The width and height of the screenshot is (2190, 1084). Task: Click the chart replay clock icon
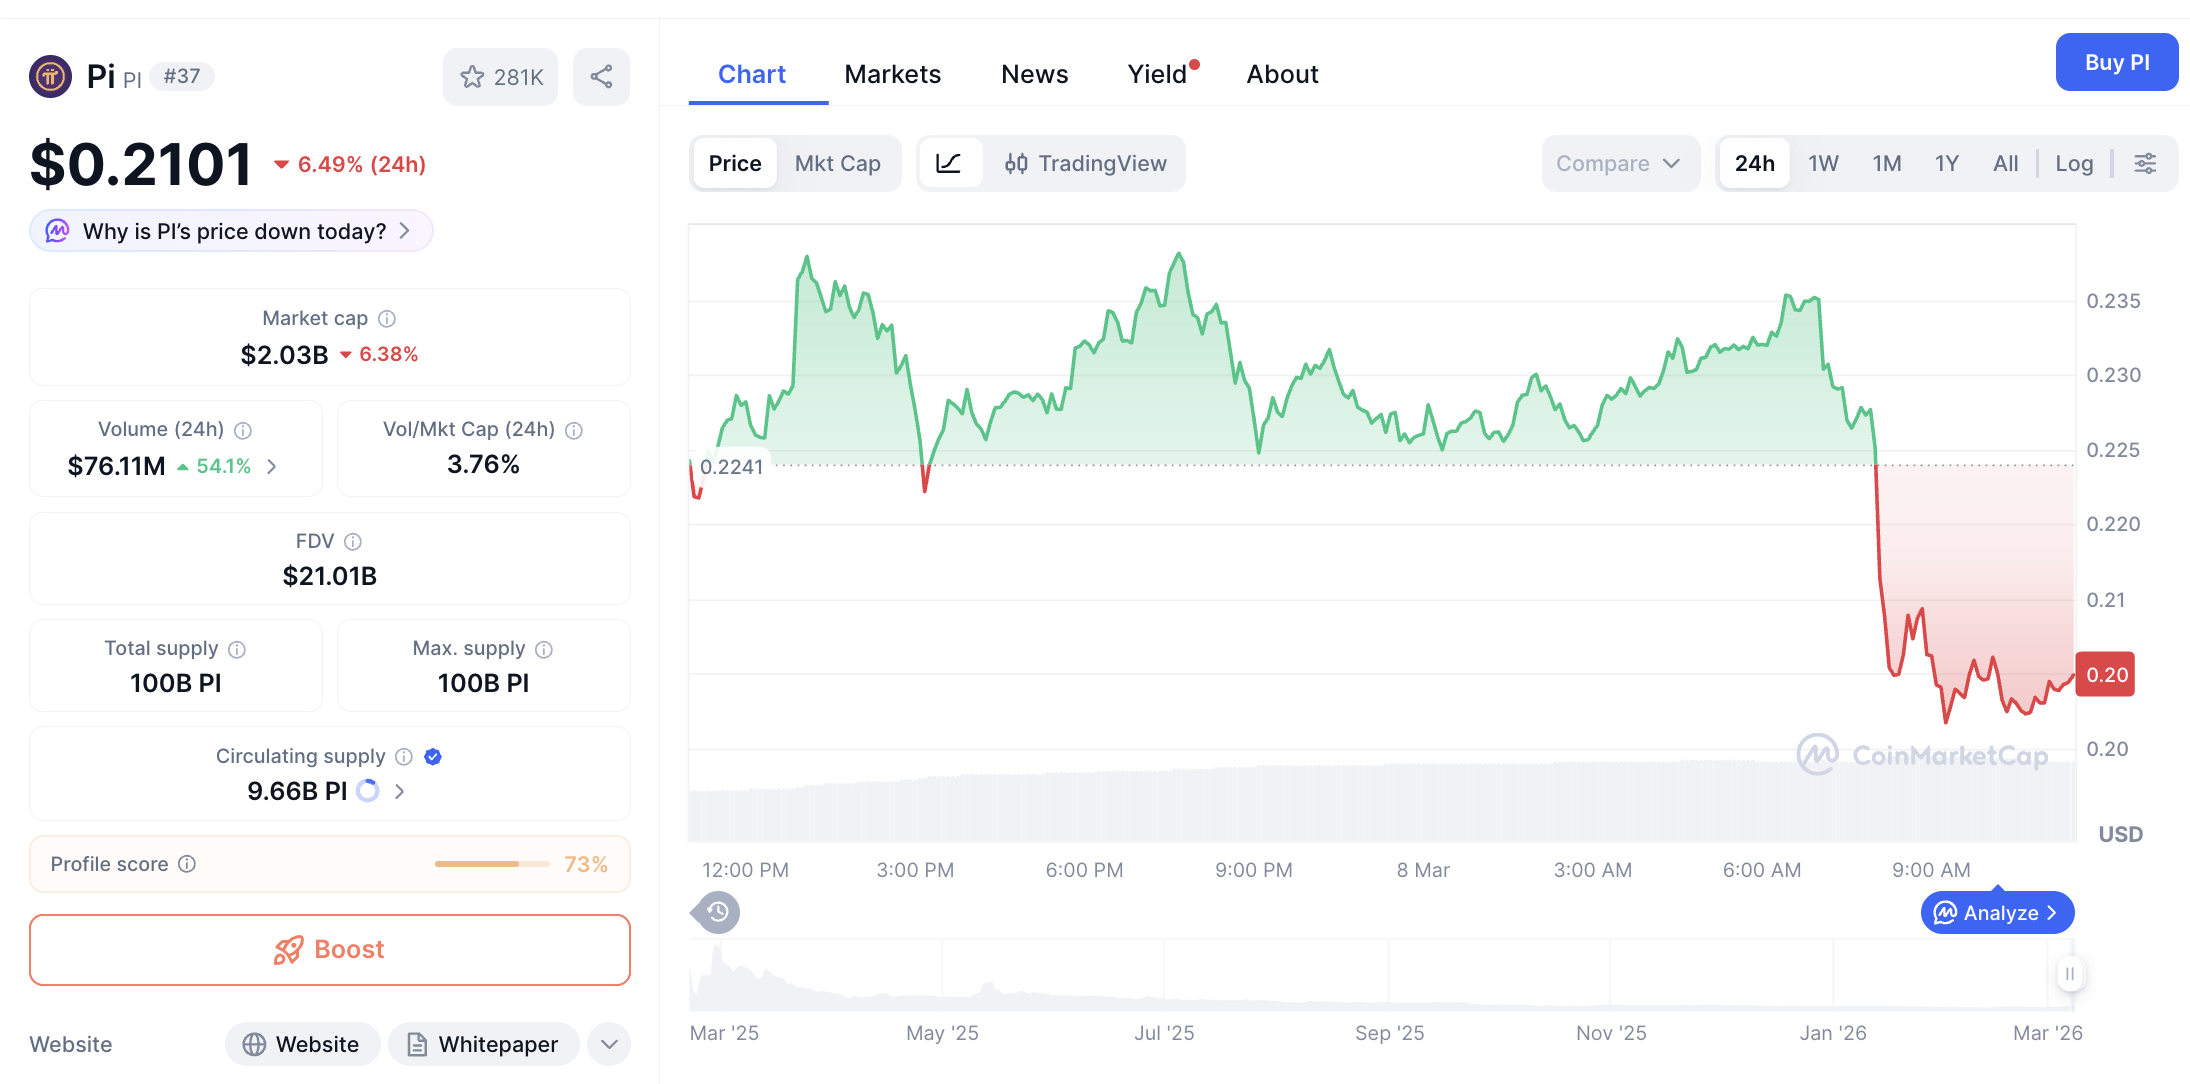[x=715, y=912]
